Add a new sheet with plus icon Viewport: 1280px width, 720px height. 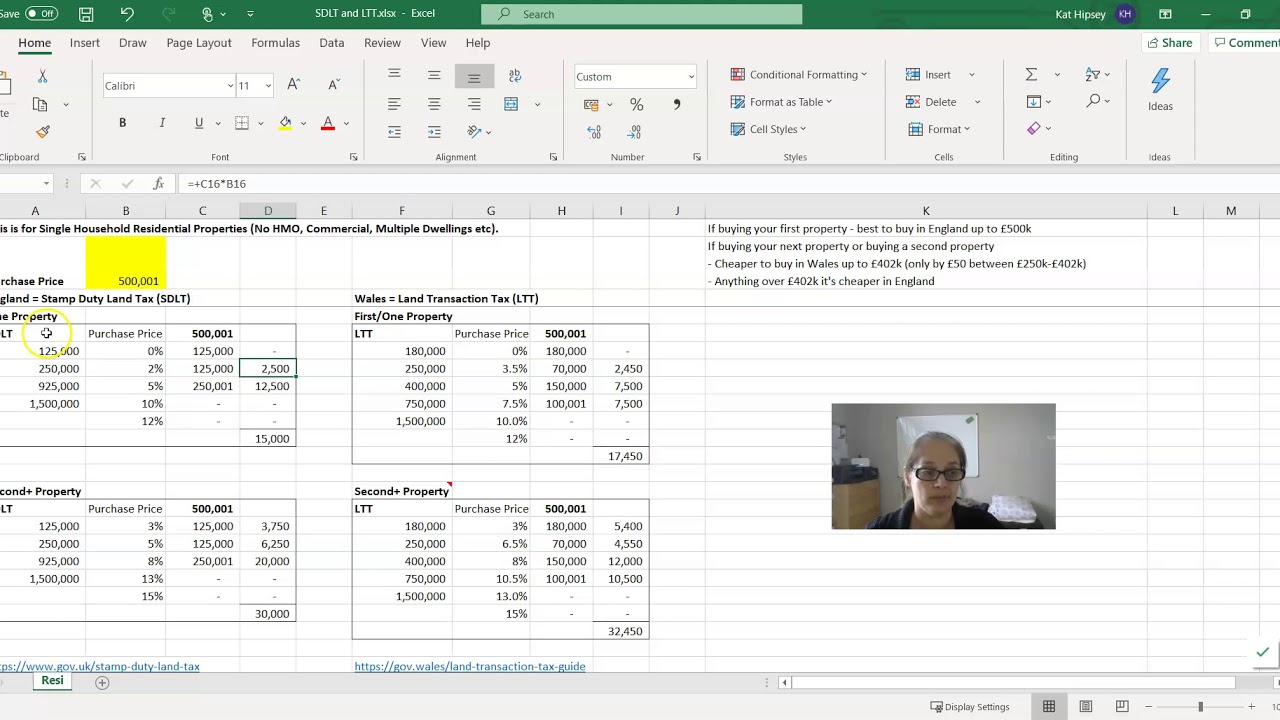pos(102,682)
